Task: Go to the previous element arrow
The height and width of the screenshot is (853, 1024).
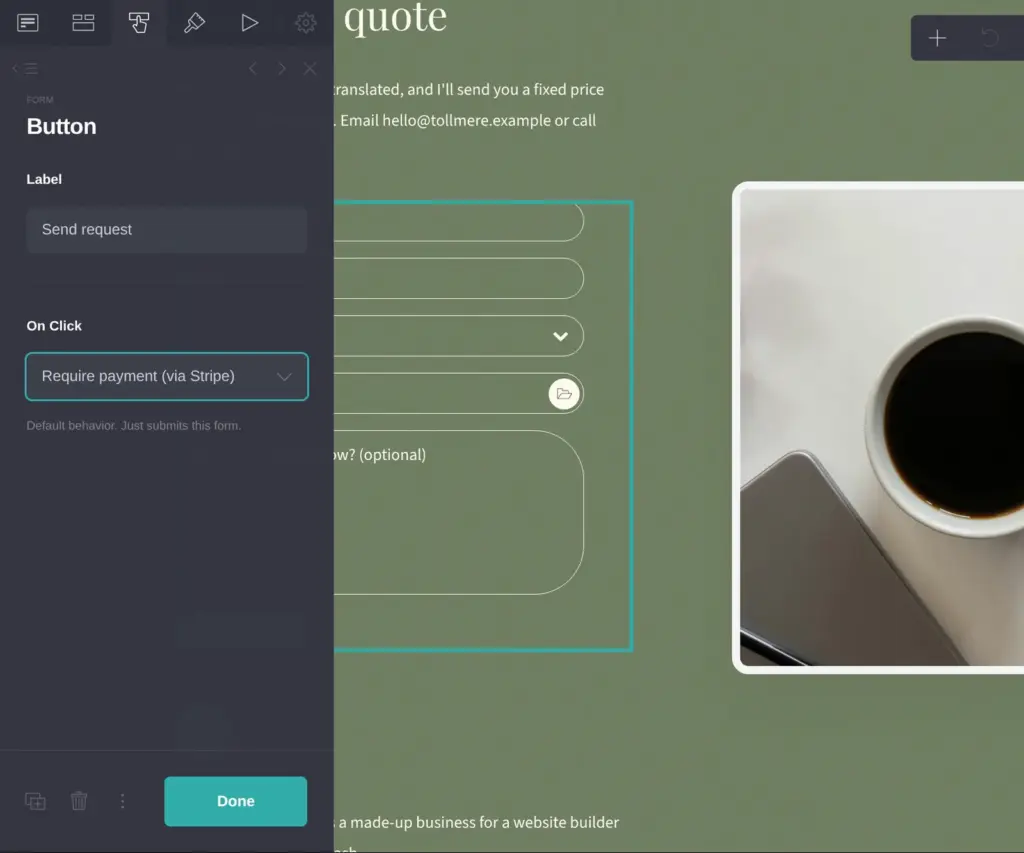Action: click(x=253, y=69)
